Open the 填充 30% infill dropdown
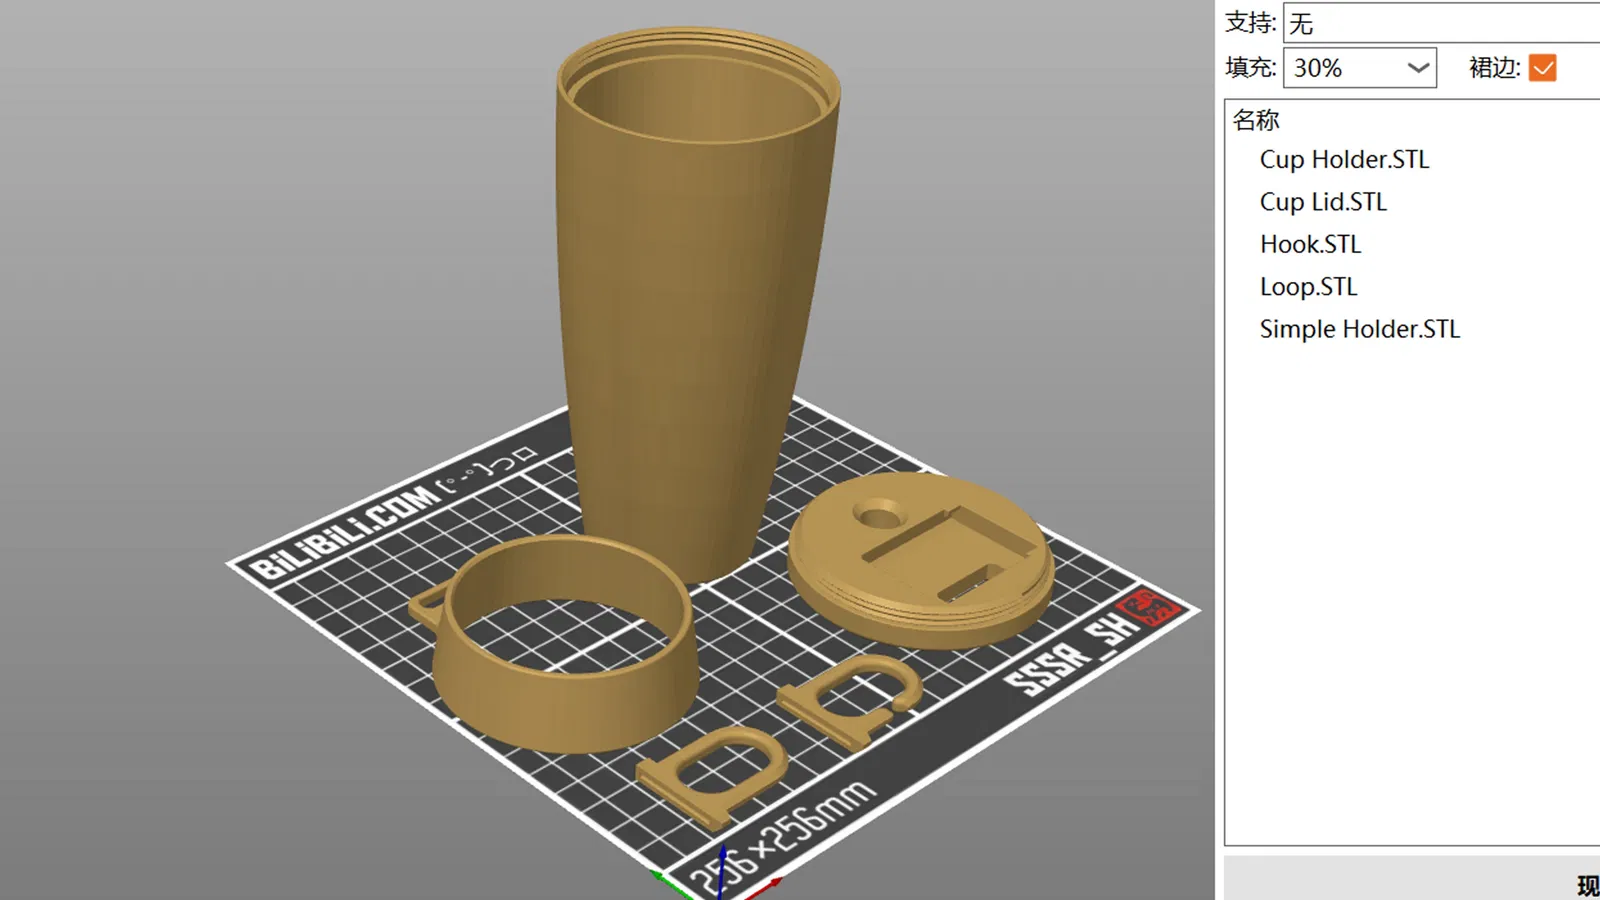The image size is (1600, 900). click(1360, 68)
